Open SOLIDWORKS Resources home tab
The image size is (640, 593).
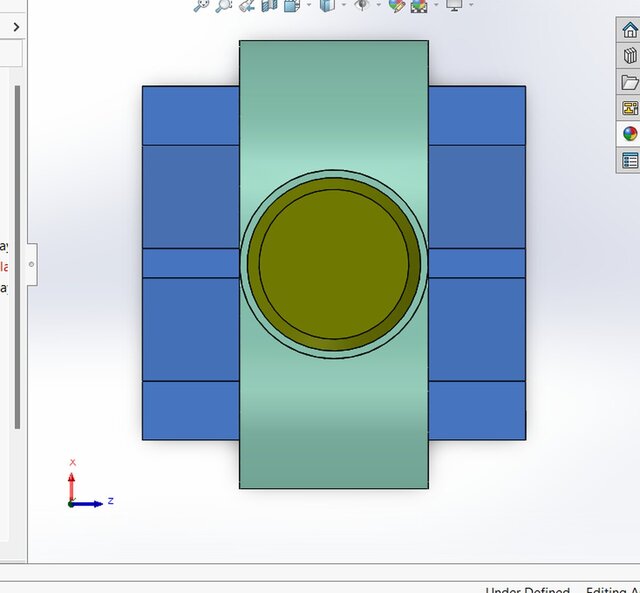[x=629, y=30]
